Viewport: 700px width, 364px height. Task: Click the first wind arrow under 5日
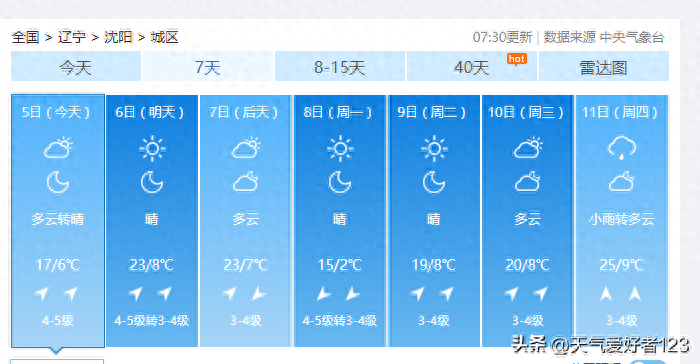coord(42,293)
